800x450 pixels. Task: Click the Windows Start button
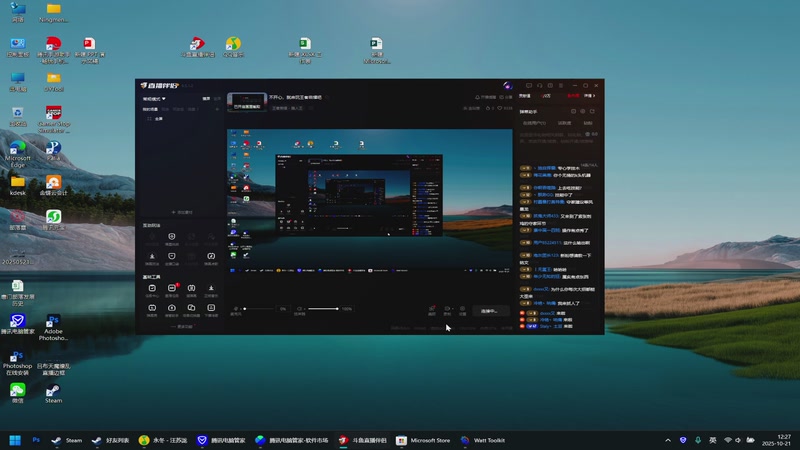click(x=15, y=440)
